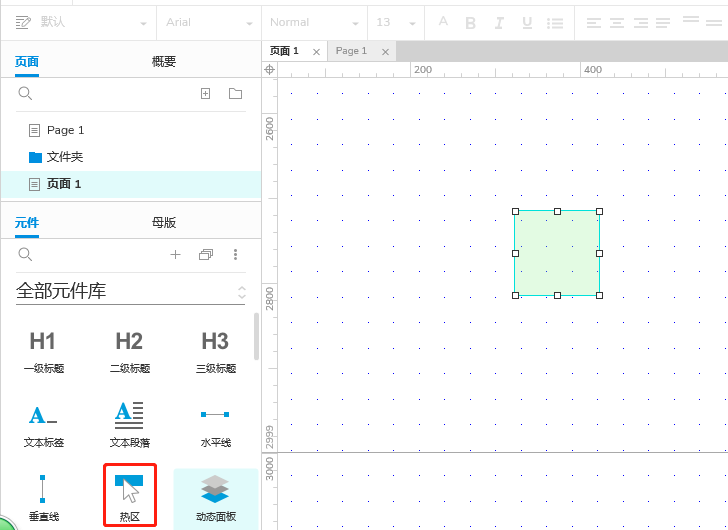Open the library more options menu

tap(235, 254)
